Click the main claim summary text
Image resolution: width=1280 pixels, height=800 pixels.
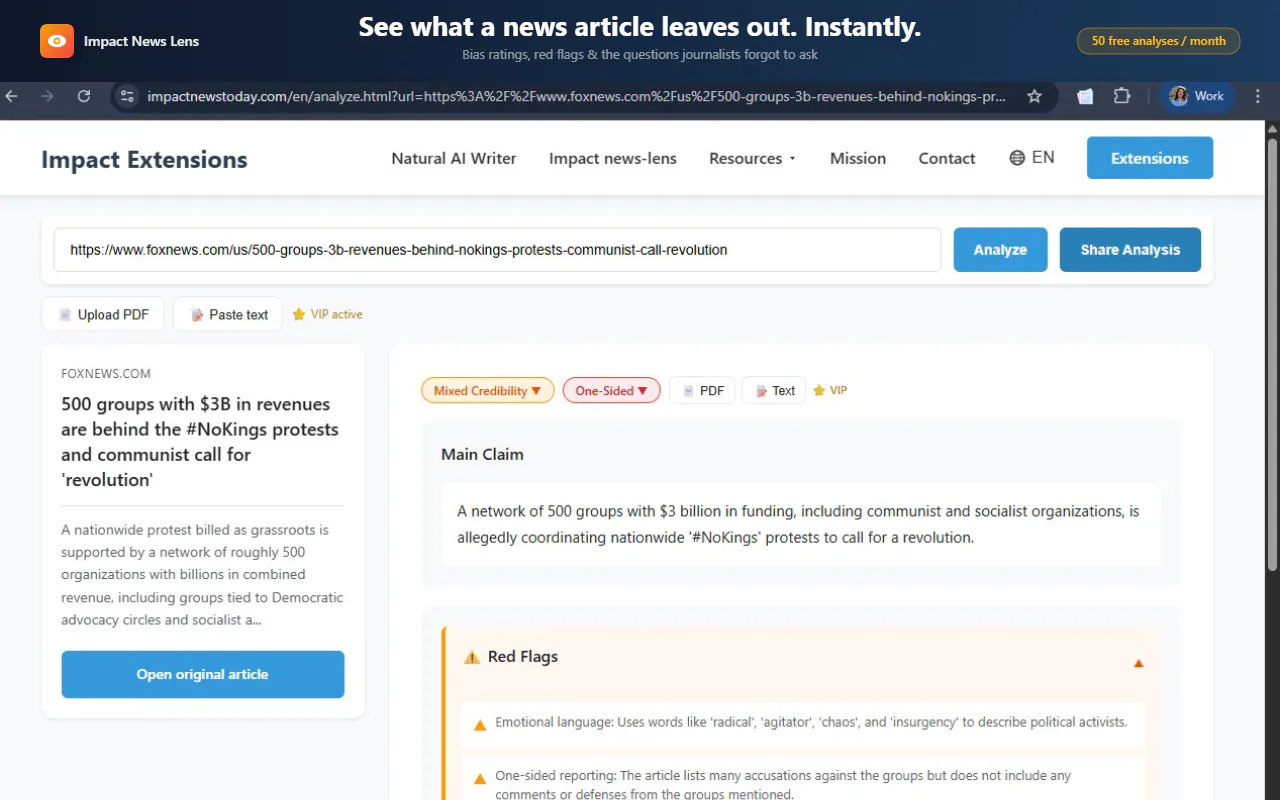(x=798, y=524)
